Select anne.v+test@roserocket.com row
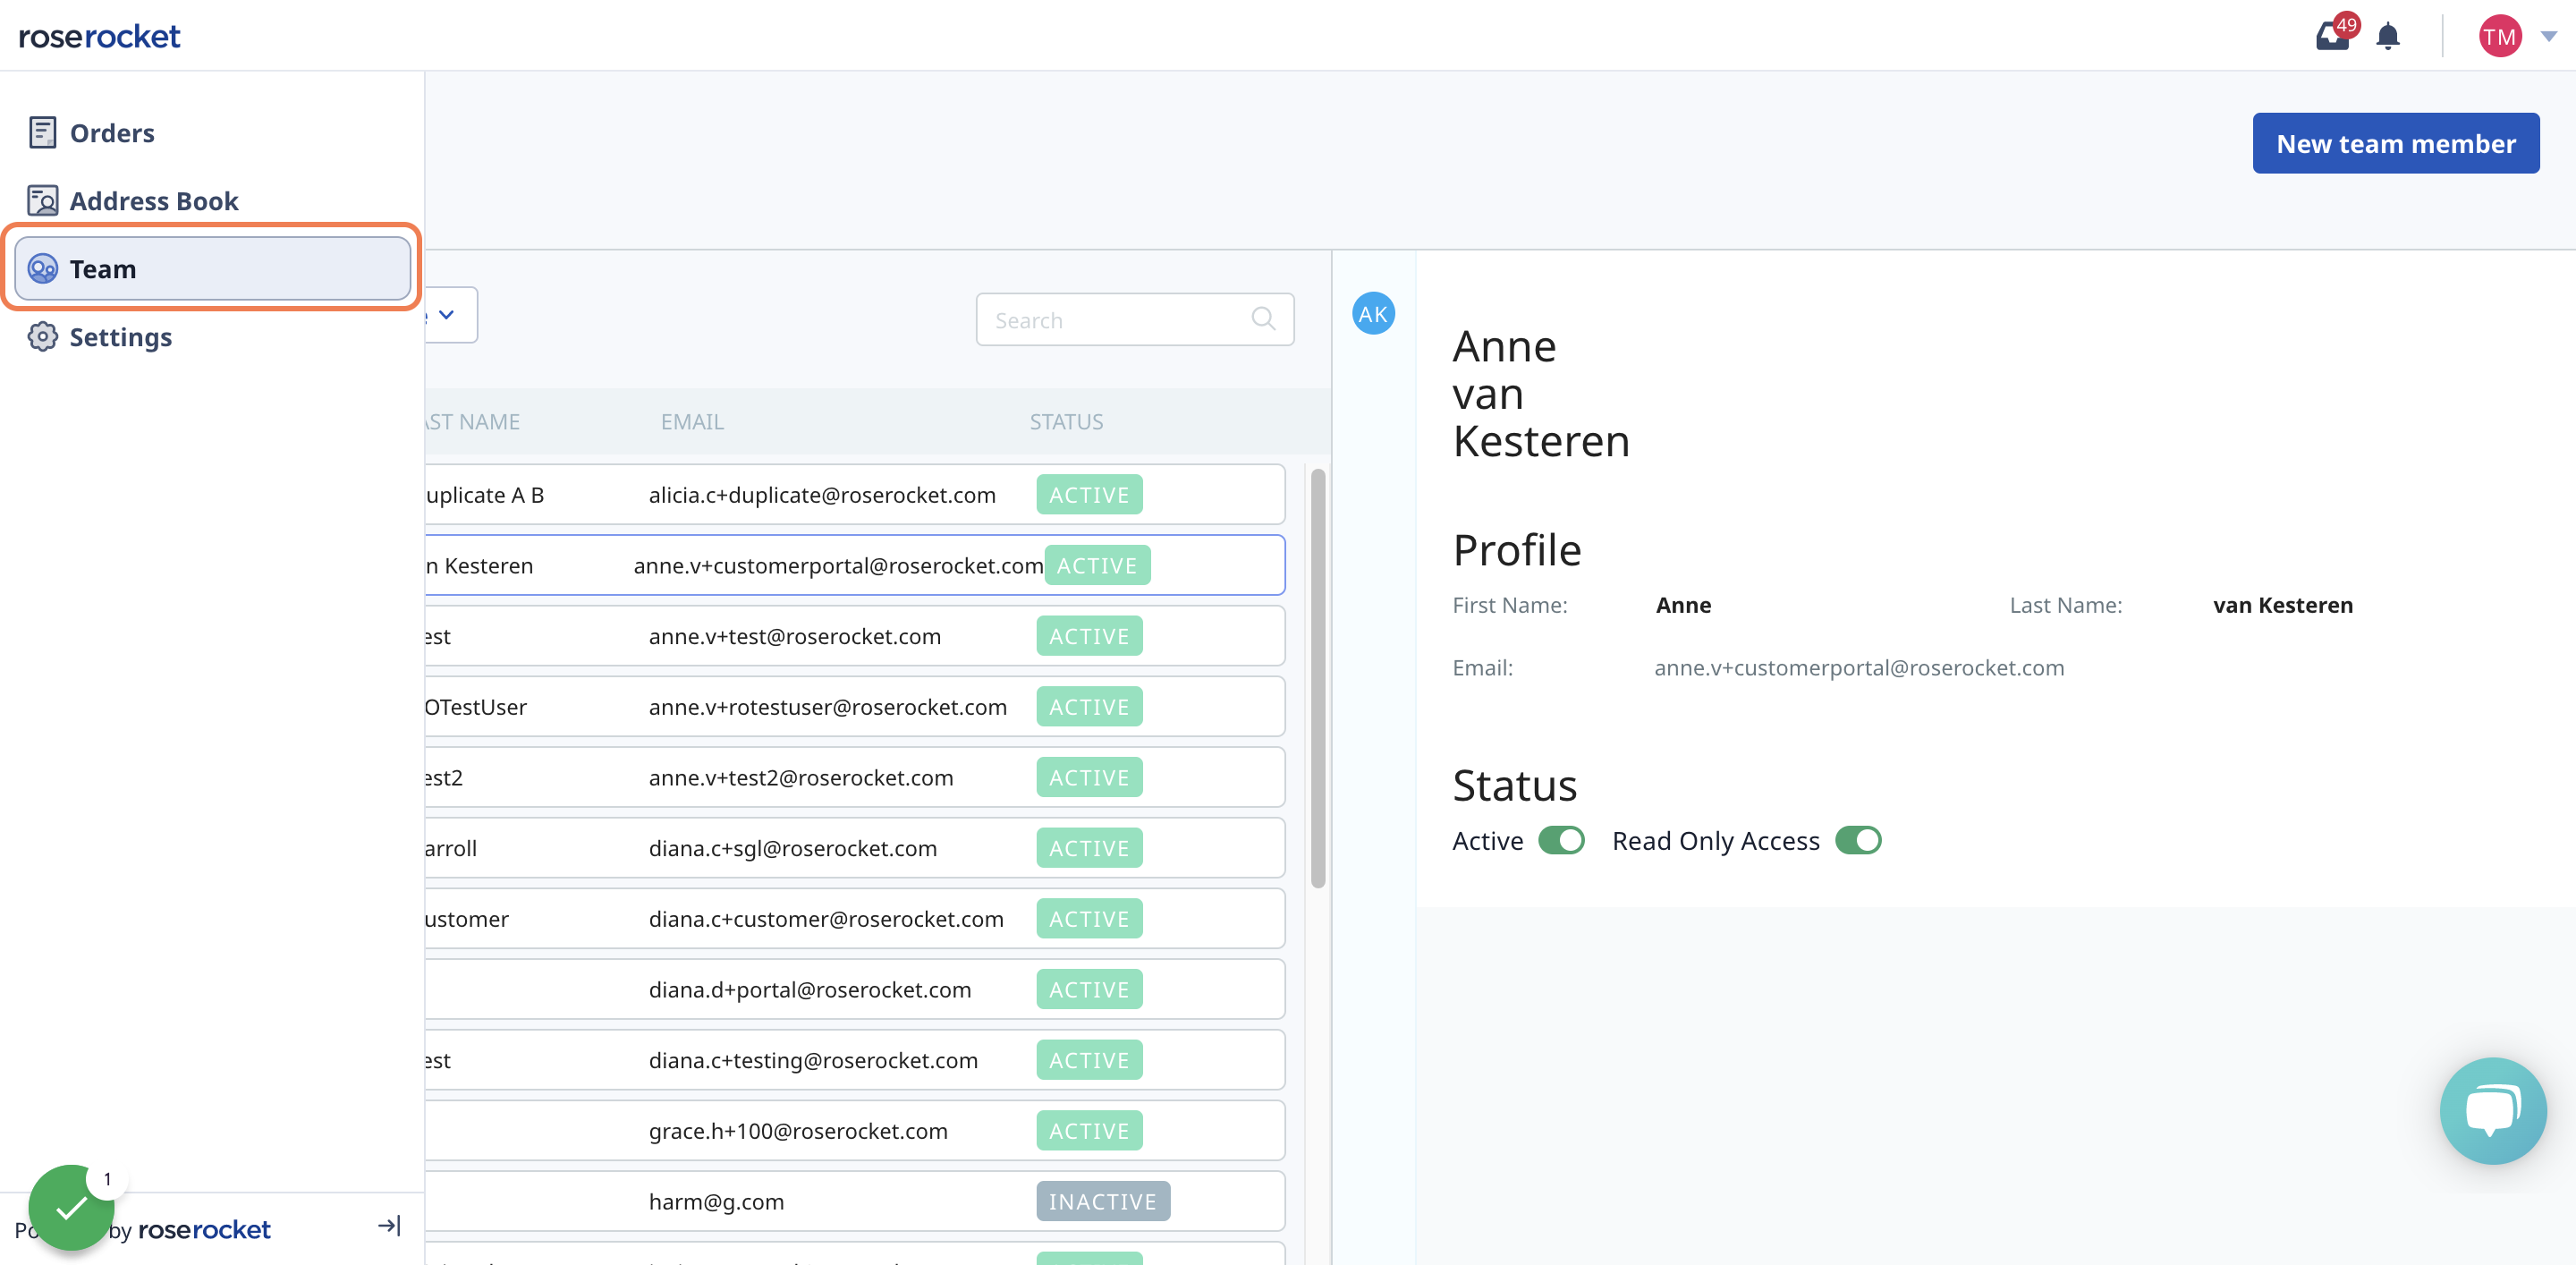 pos(855,635)
